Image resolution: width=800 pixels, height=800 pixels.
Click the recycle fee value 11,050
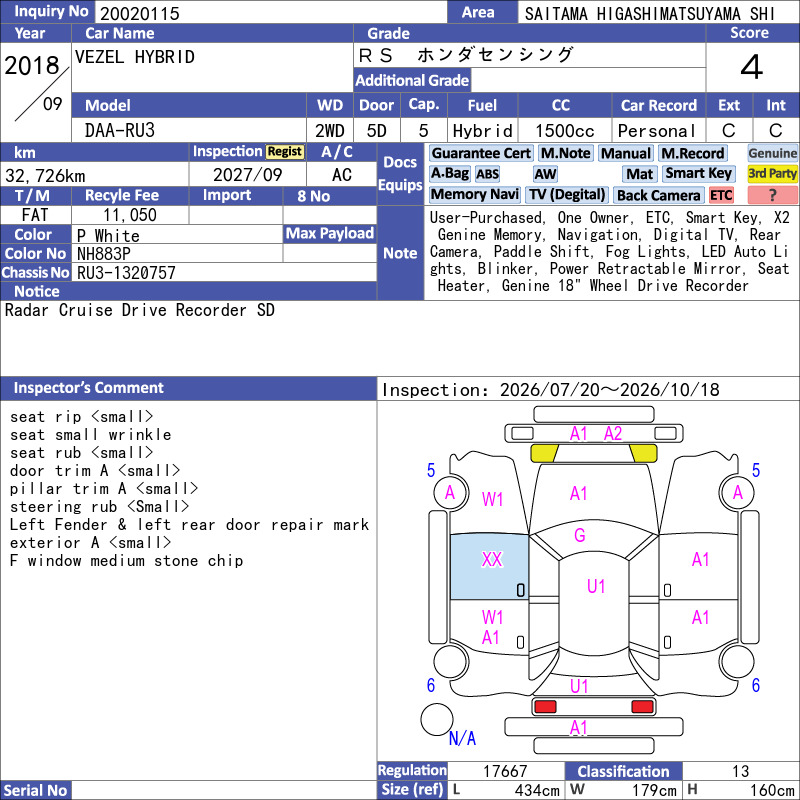pos(130,215)
